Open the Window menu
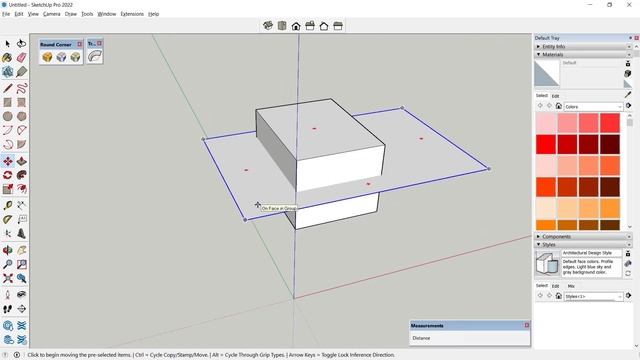 tap(107, 14)
